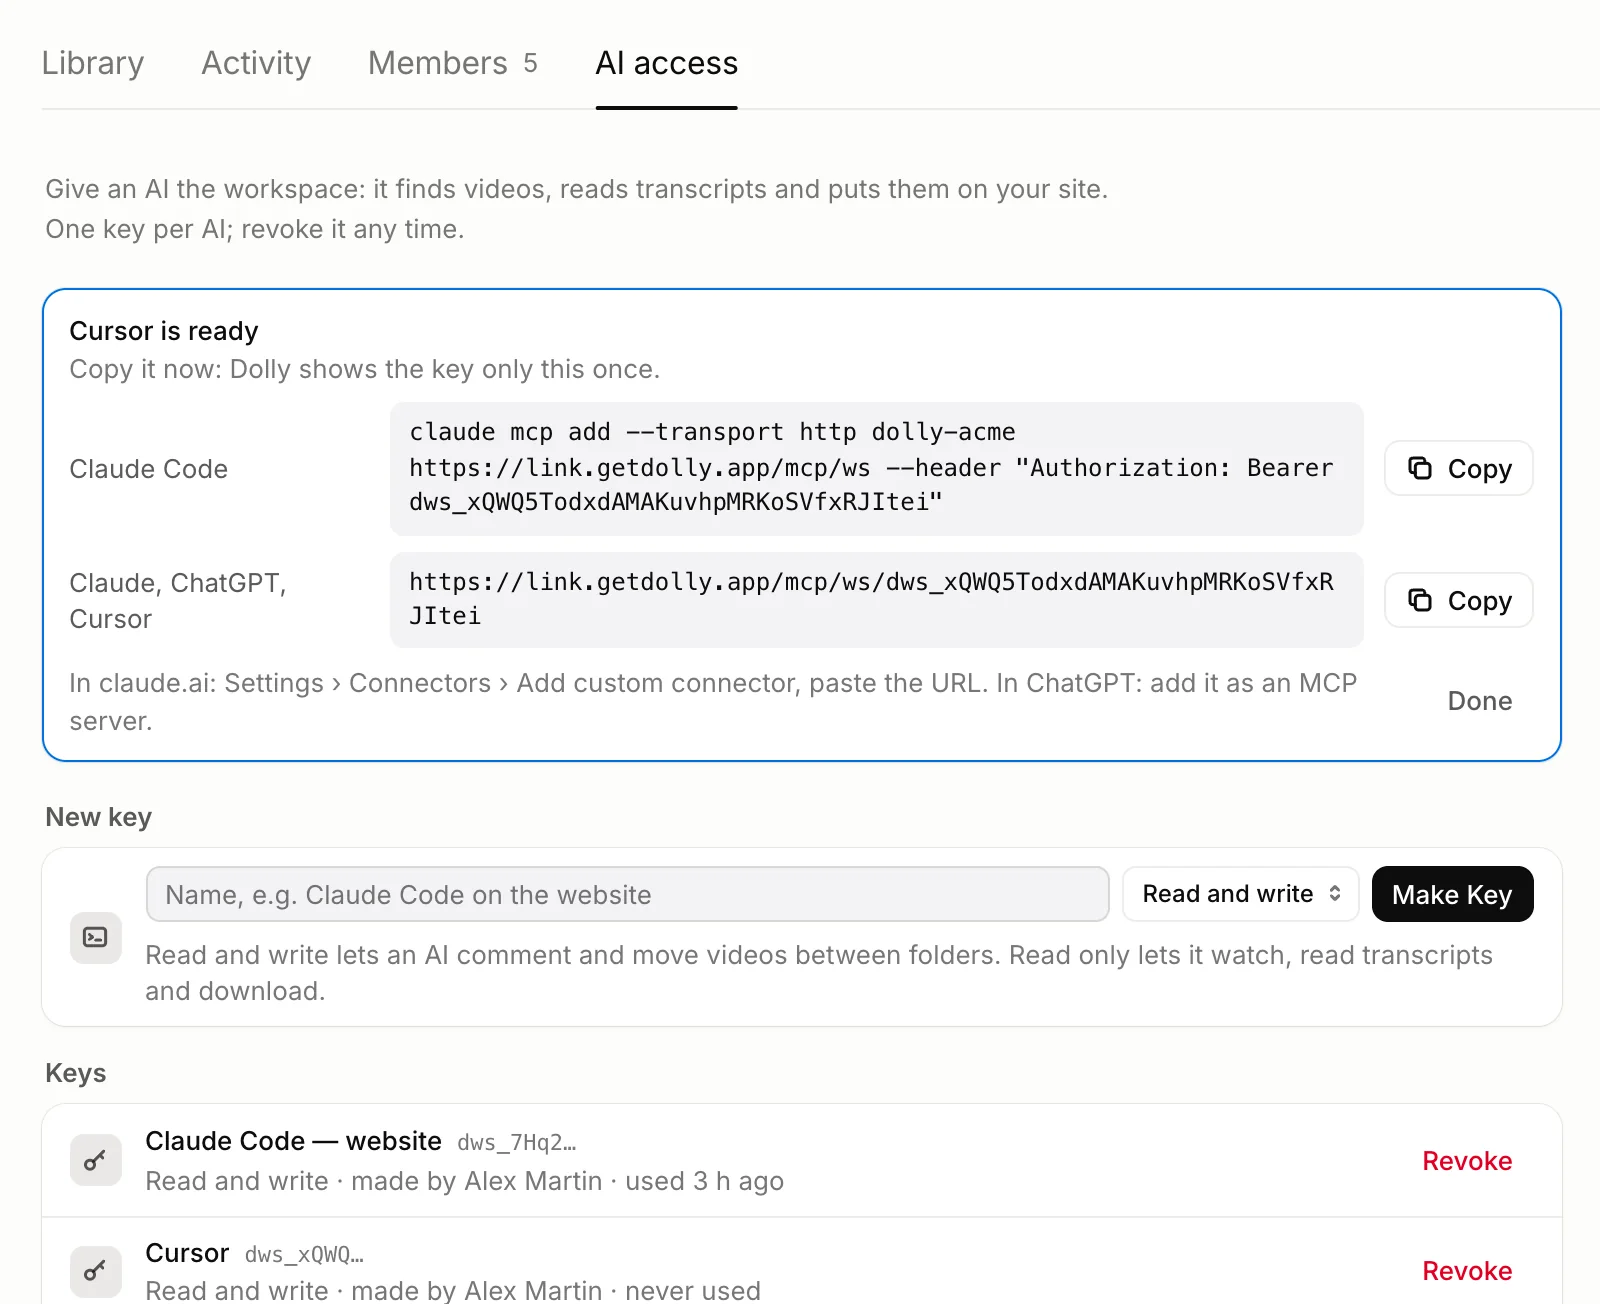Click the 'New key' section heading
The width and height of the screenshot is (1600, 1304).
99,817
